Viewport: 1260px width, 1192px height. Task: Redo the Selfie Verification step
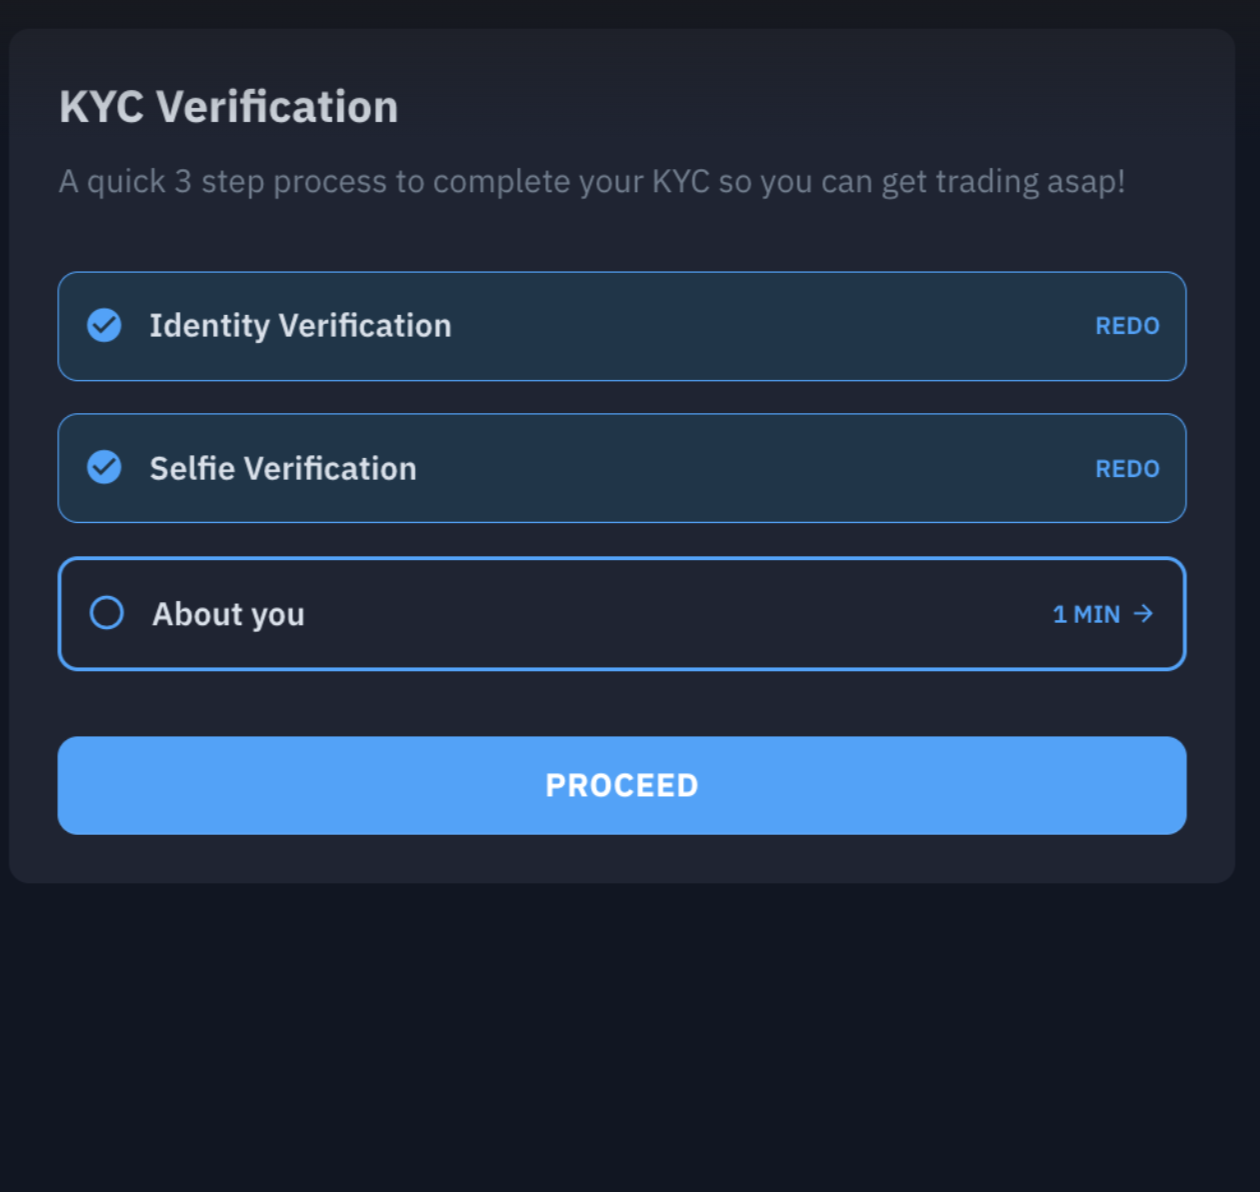pyautogui.click(x=1127, y=469)
